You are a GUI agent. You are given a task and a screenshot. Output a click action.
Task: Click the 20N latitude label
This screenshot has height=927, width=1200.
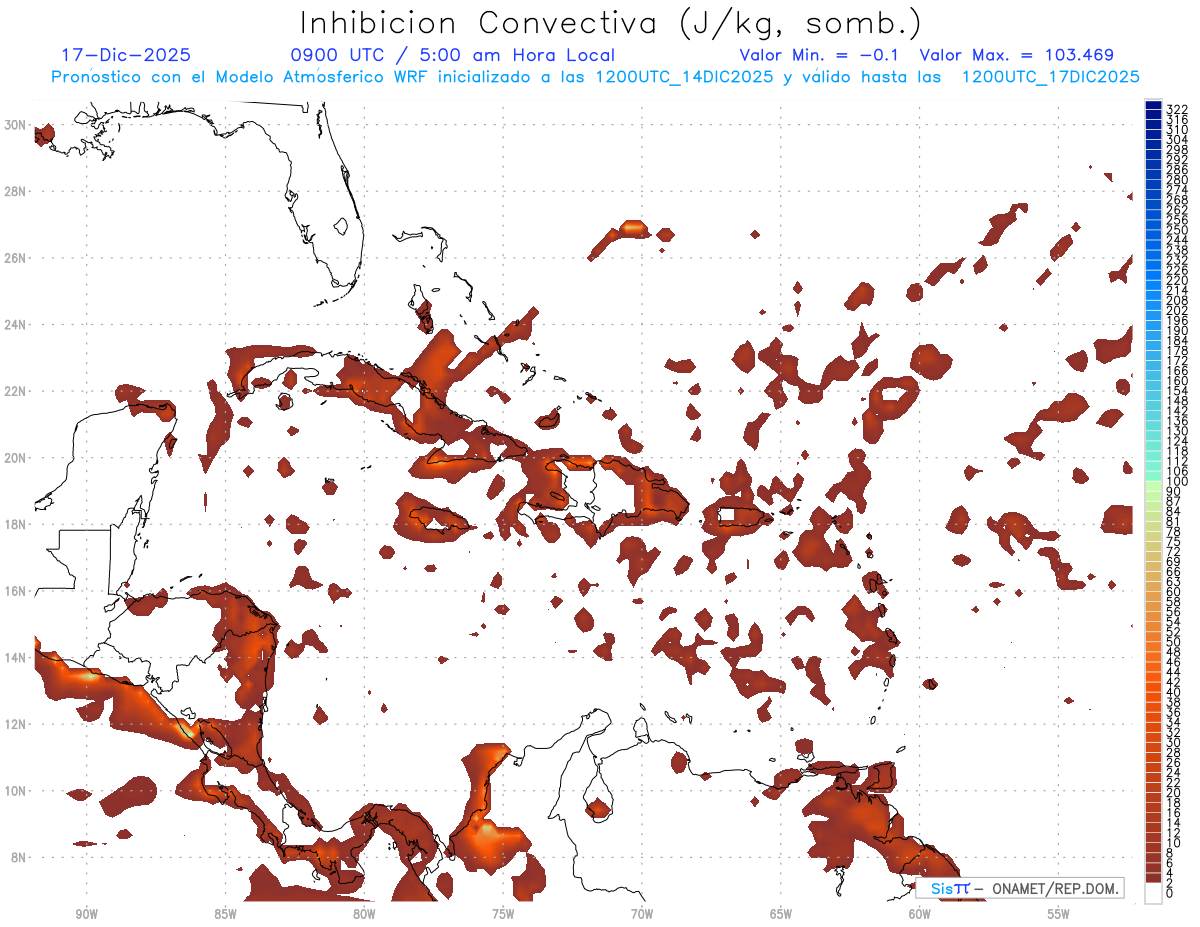15,458
